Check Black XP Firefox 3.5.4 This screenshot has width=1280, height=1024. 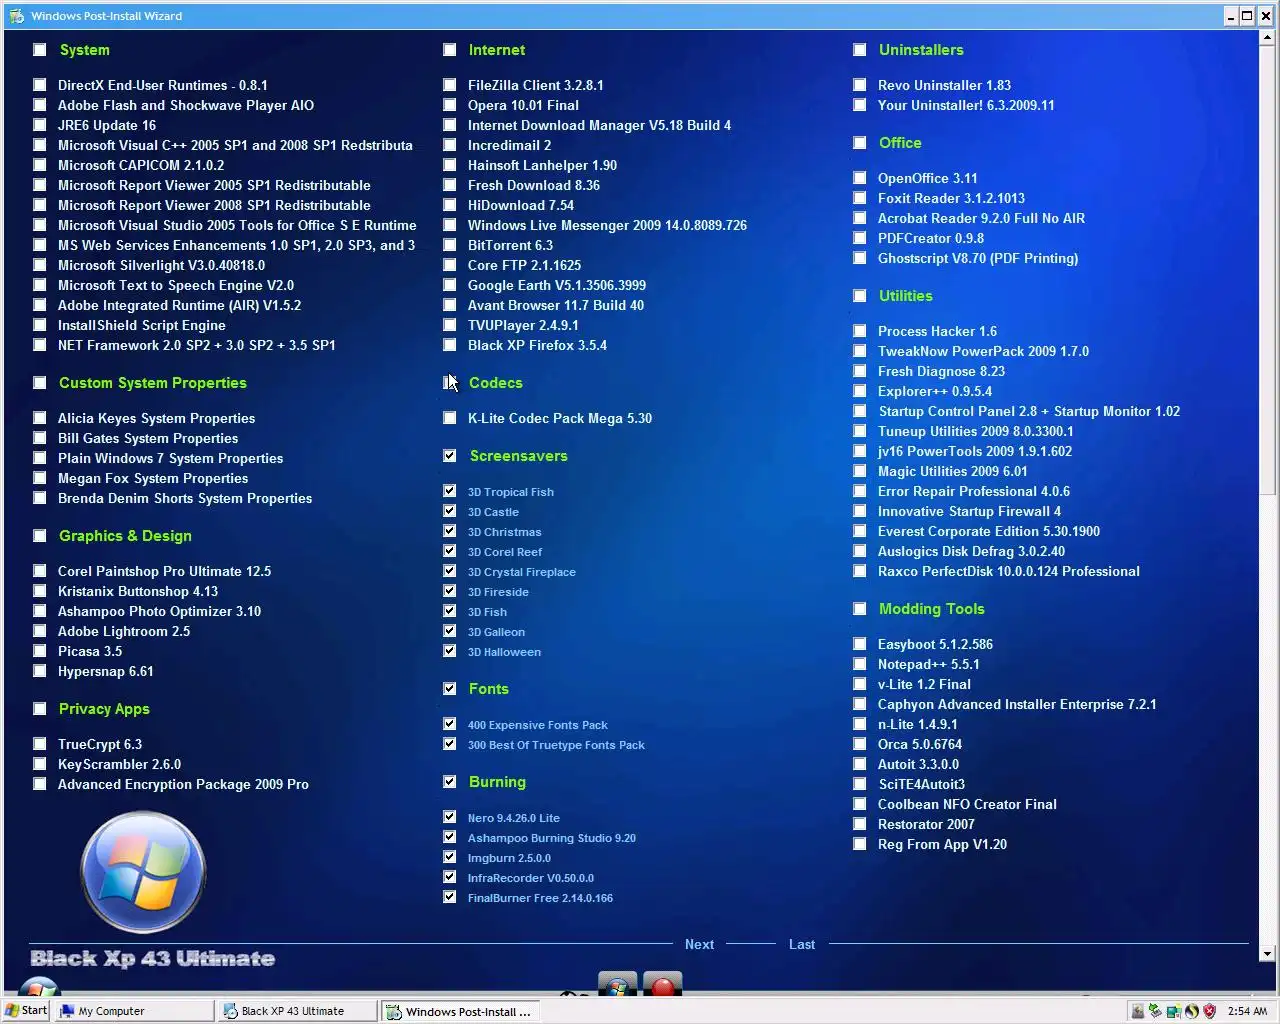tap(450, 345)
